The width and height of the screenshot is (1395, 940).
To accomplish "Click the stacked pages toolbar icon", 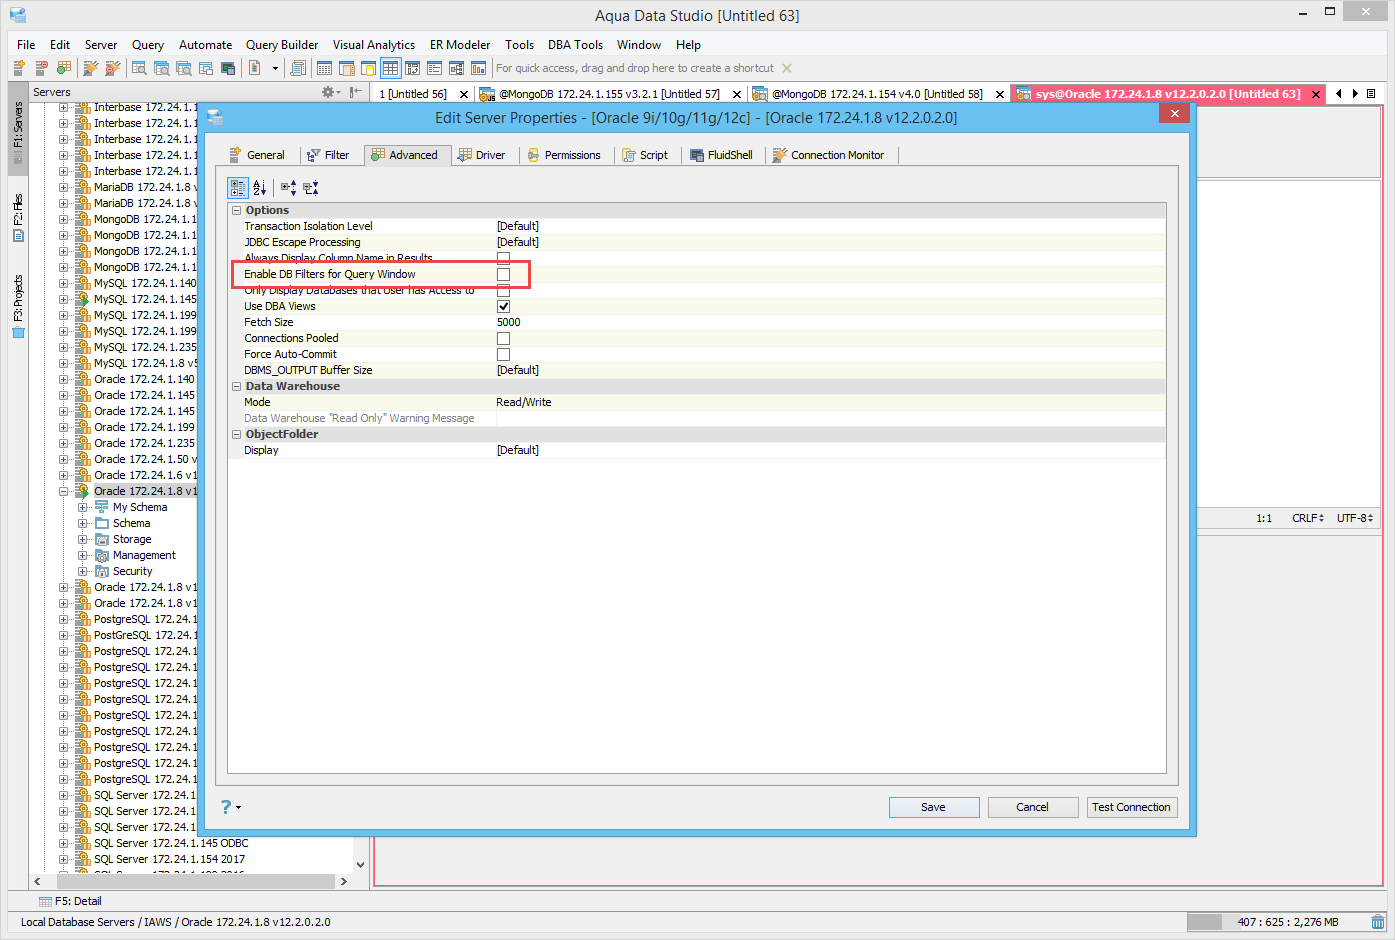I will [x=298, y=68].
